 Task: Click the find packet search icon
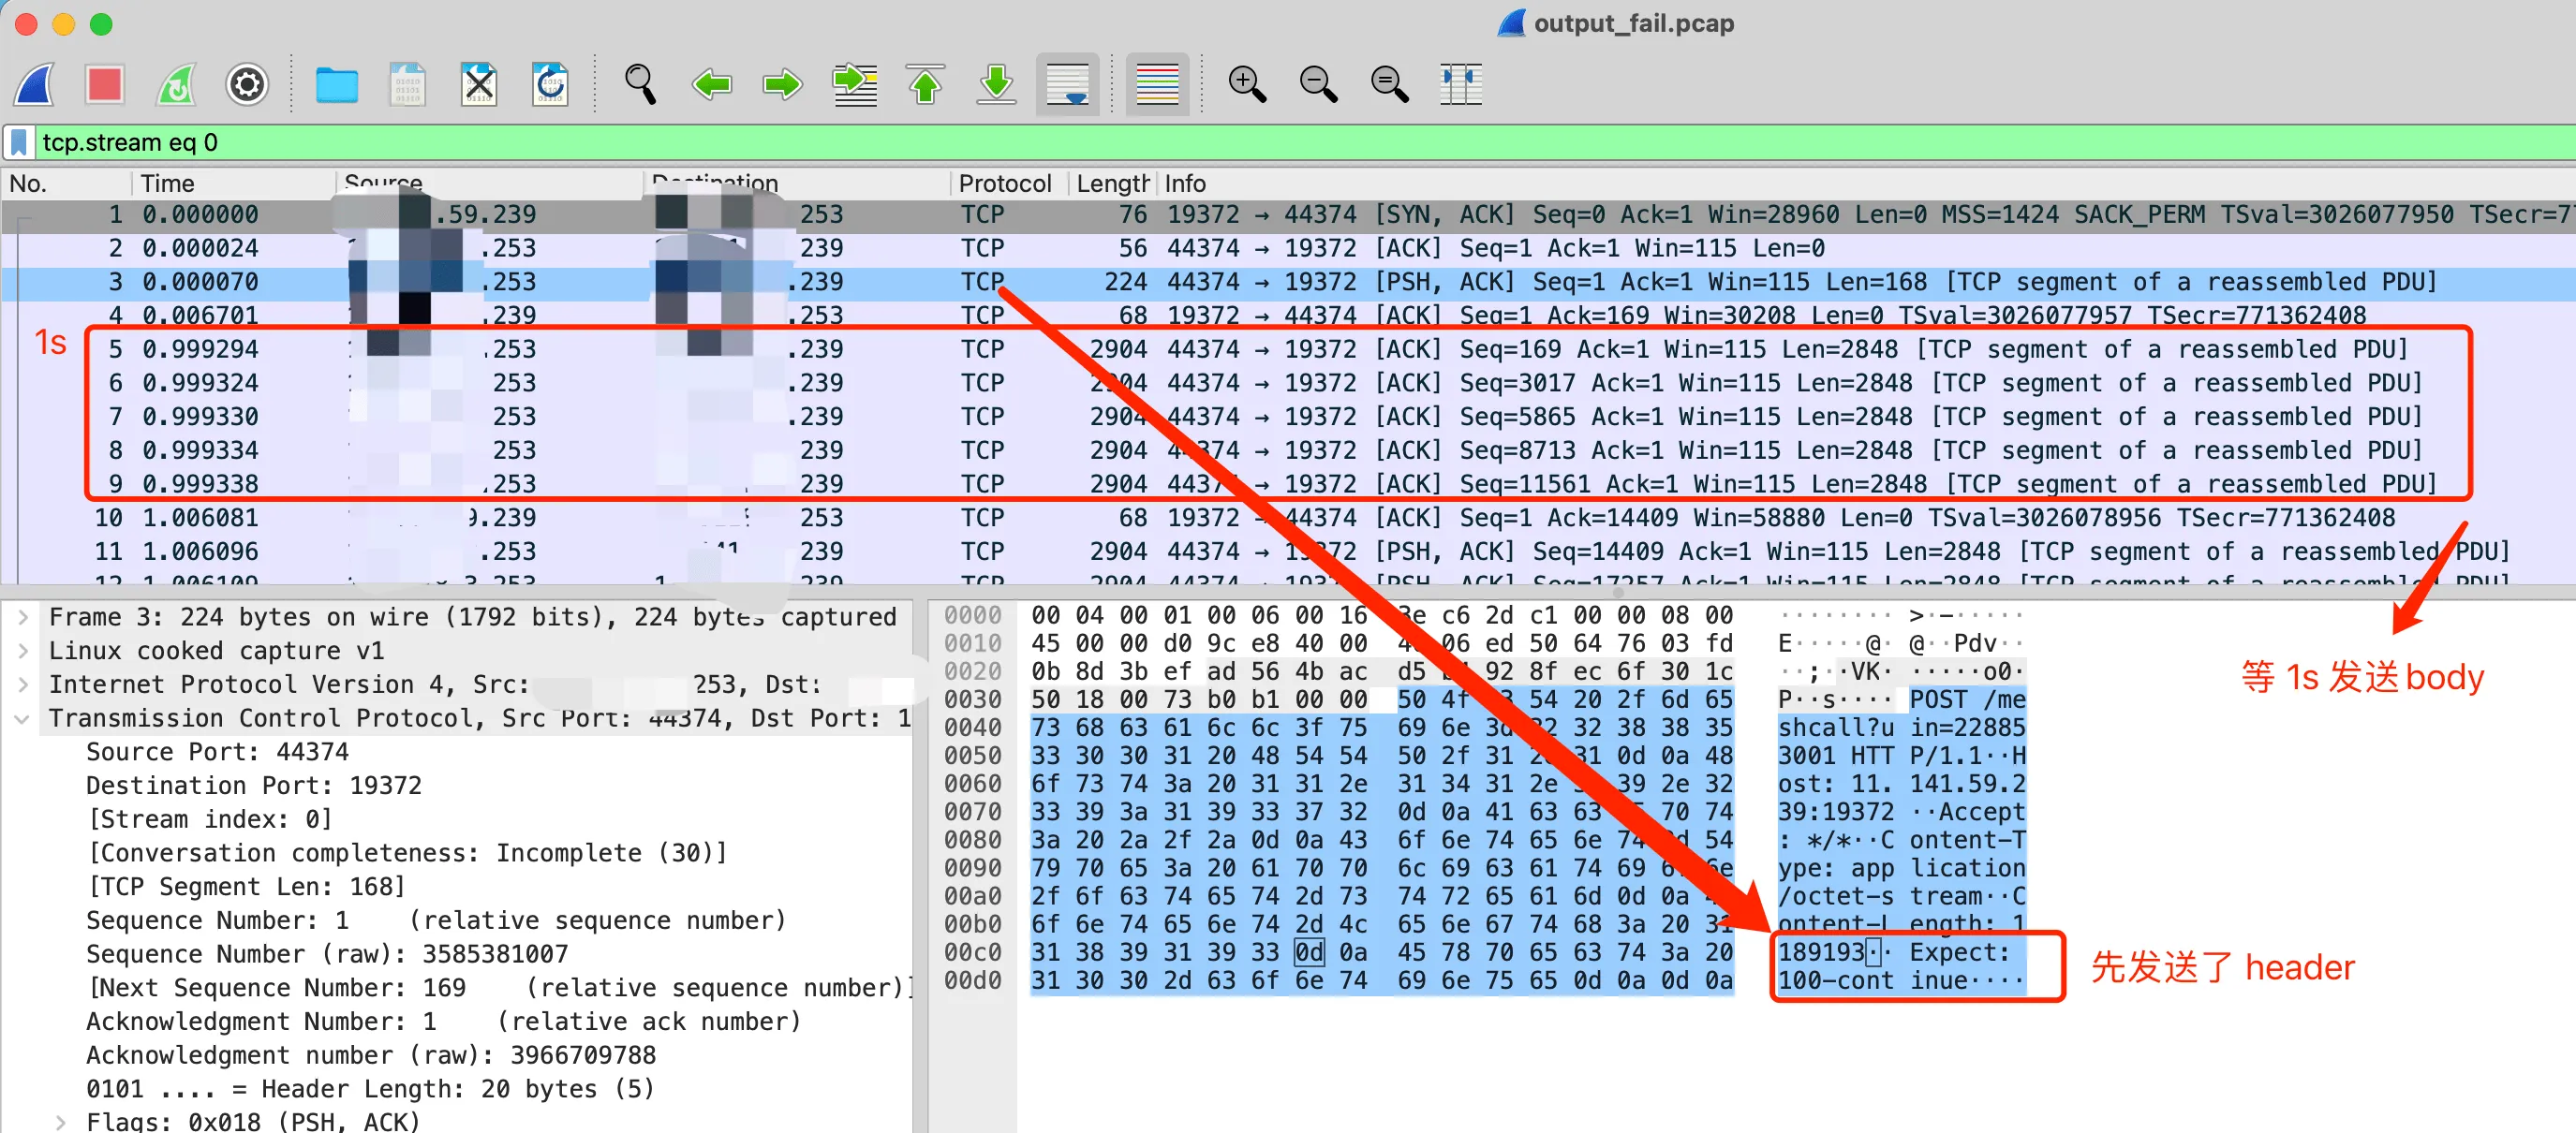(x=639, y=83)
